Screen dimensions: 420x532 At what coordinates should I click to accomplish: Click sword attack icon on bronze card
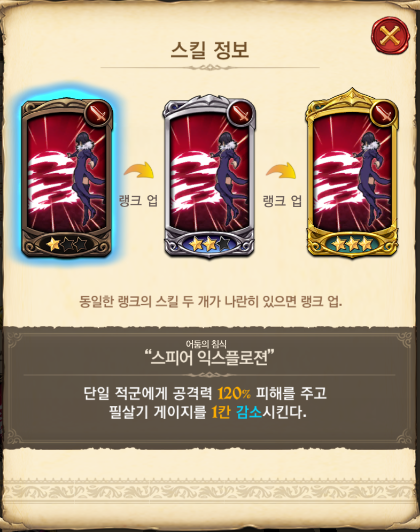click(98, 113)
